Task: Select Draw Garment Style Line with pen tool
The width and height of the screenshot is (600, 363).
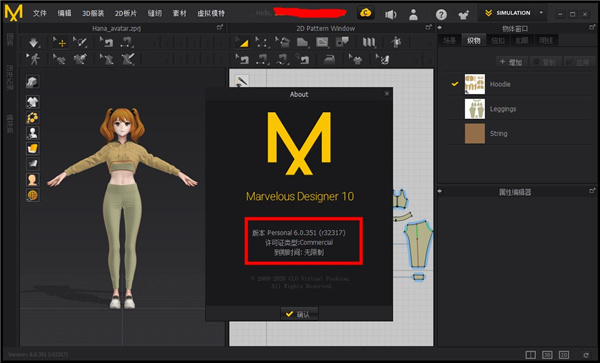Action: (80, 59)
